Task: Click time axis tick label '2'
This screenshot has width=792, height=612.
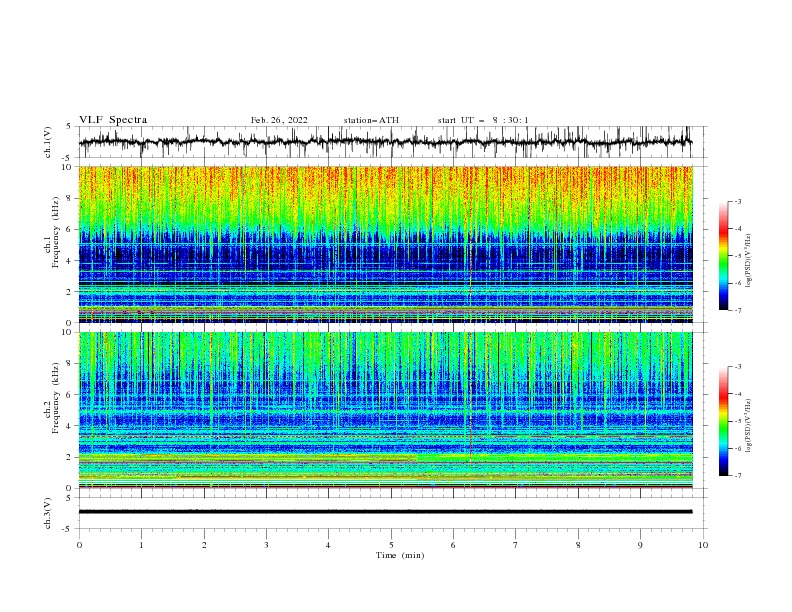Action: [x=204, y=545]
